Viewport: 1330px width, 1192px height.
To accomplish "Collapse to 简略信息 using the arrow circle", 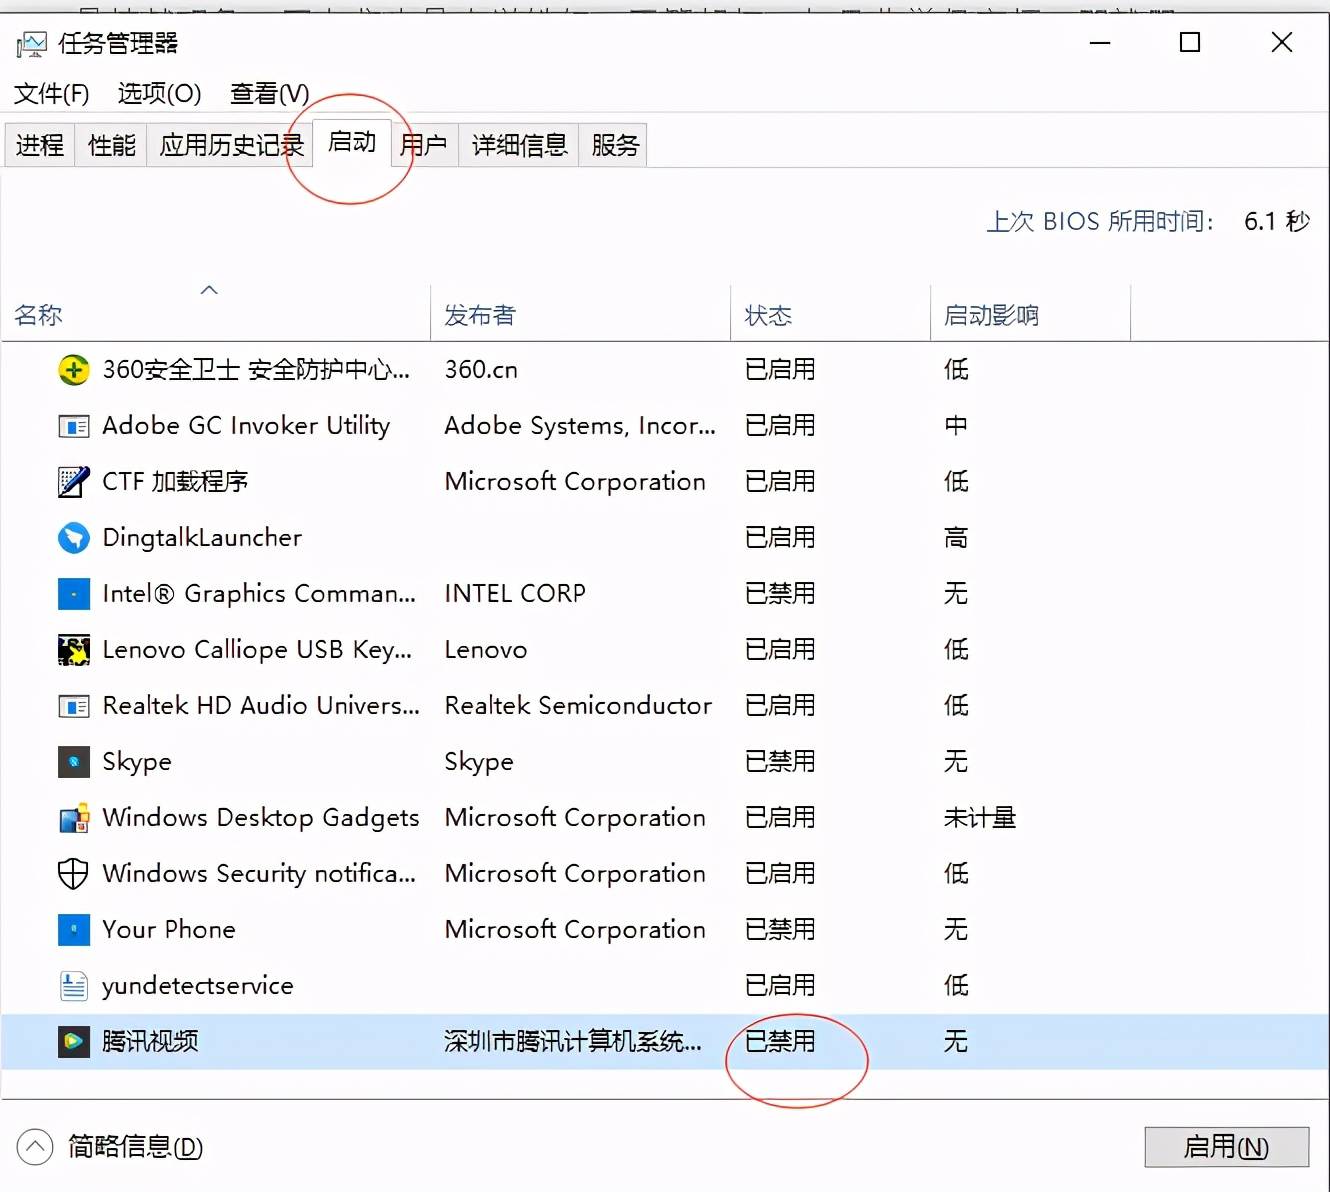I will (x=35, y=1147).
